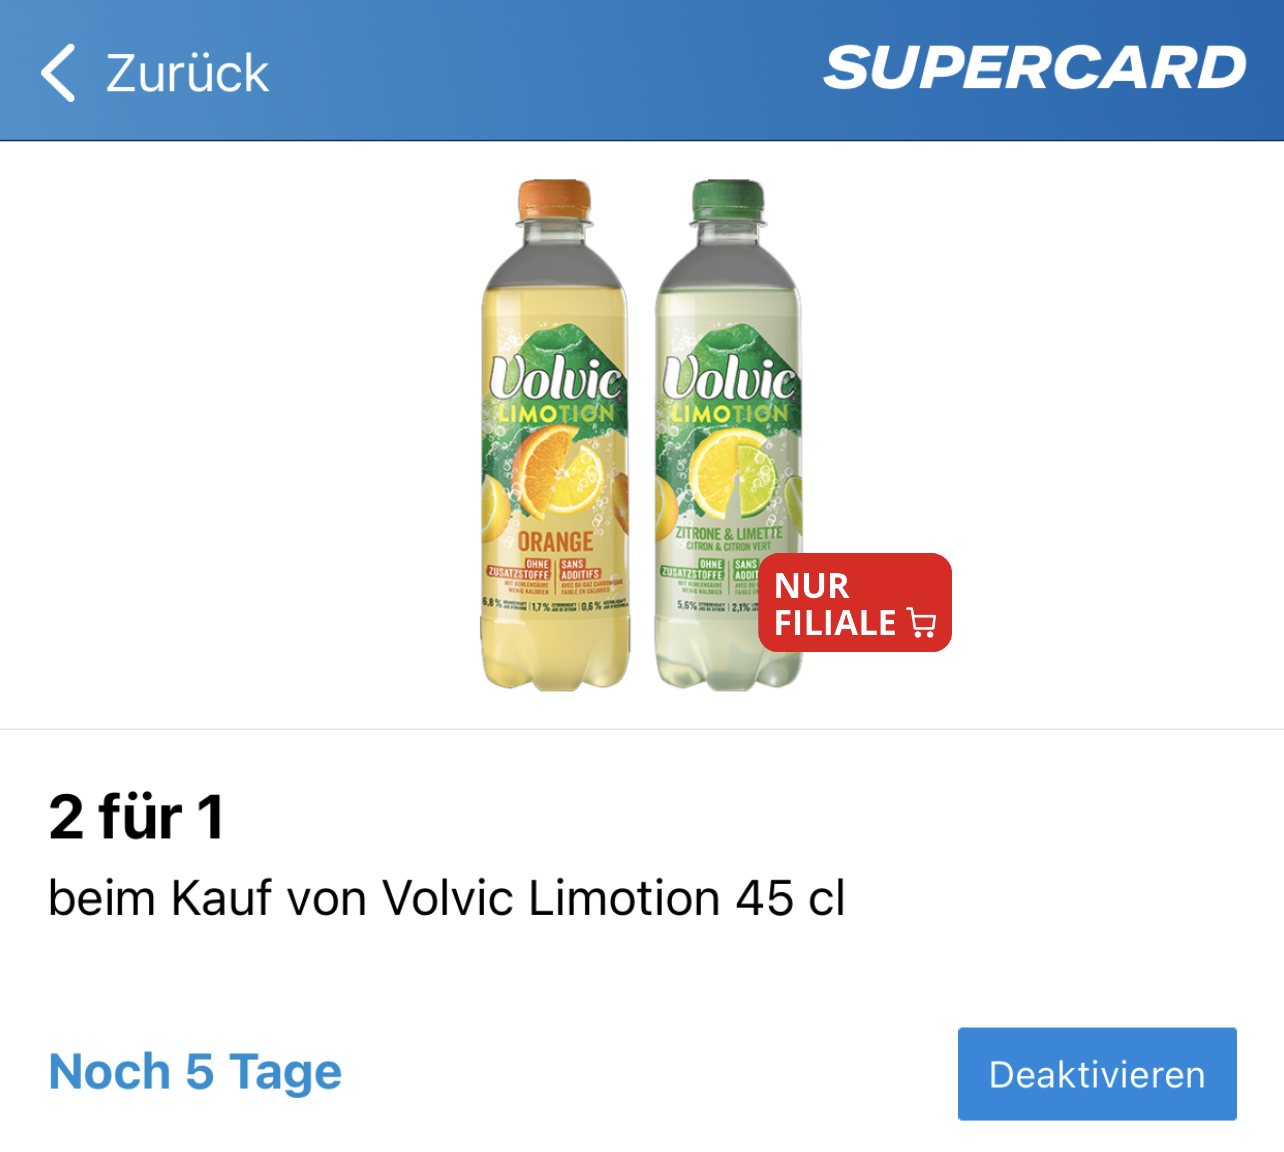
Task: Tap the Volvic Limotion 45 cl description
Action: click(447, 898)
